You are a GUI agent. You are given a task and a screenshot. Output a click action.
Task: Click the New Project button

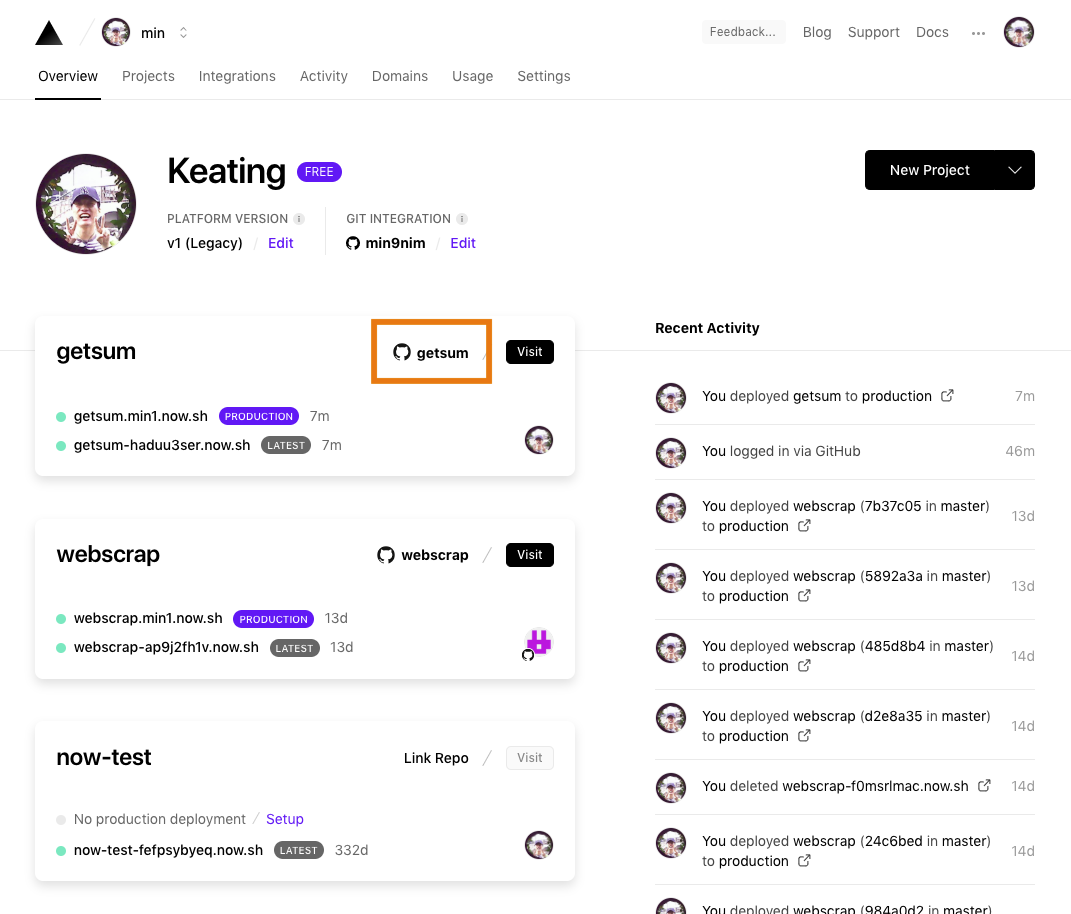click(930, 170)
